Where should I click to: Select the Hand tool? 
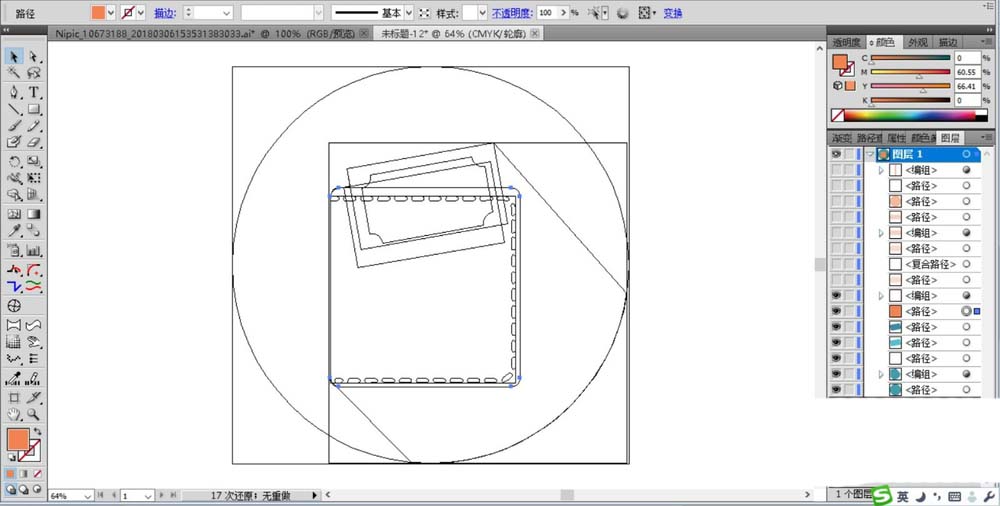[13, 415]
